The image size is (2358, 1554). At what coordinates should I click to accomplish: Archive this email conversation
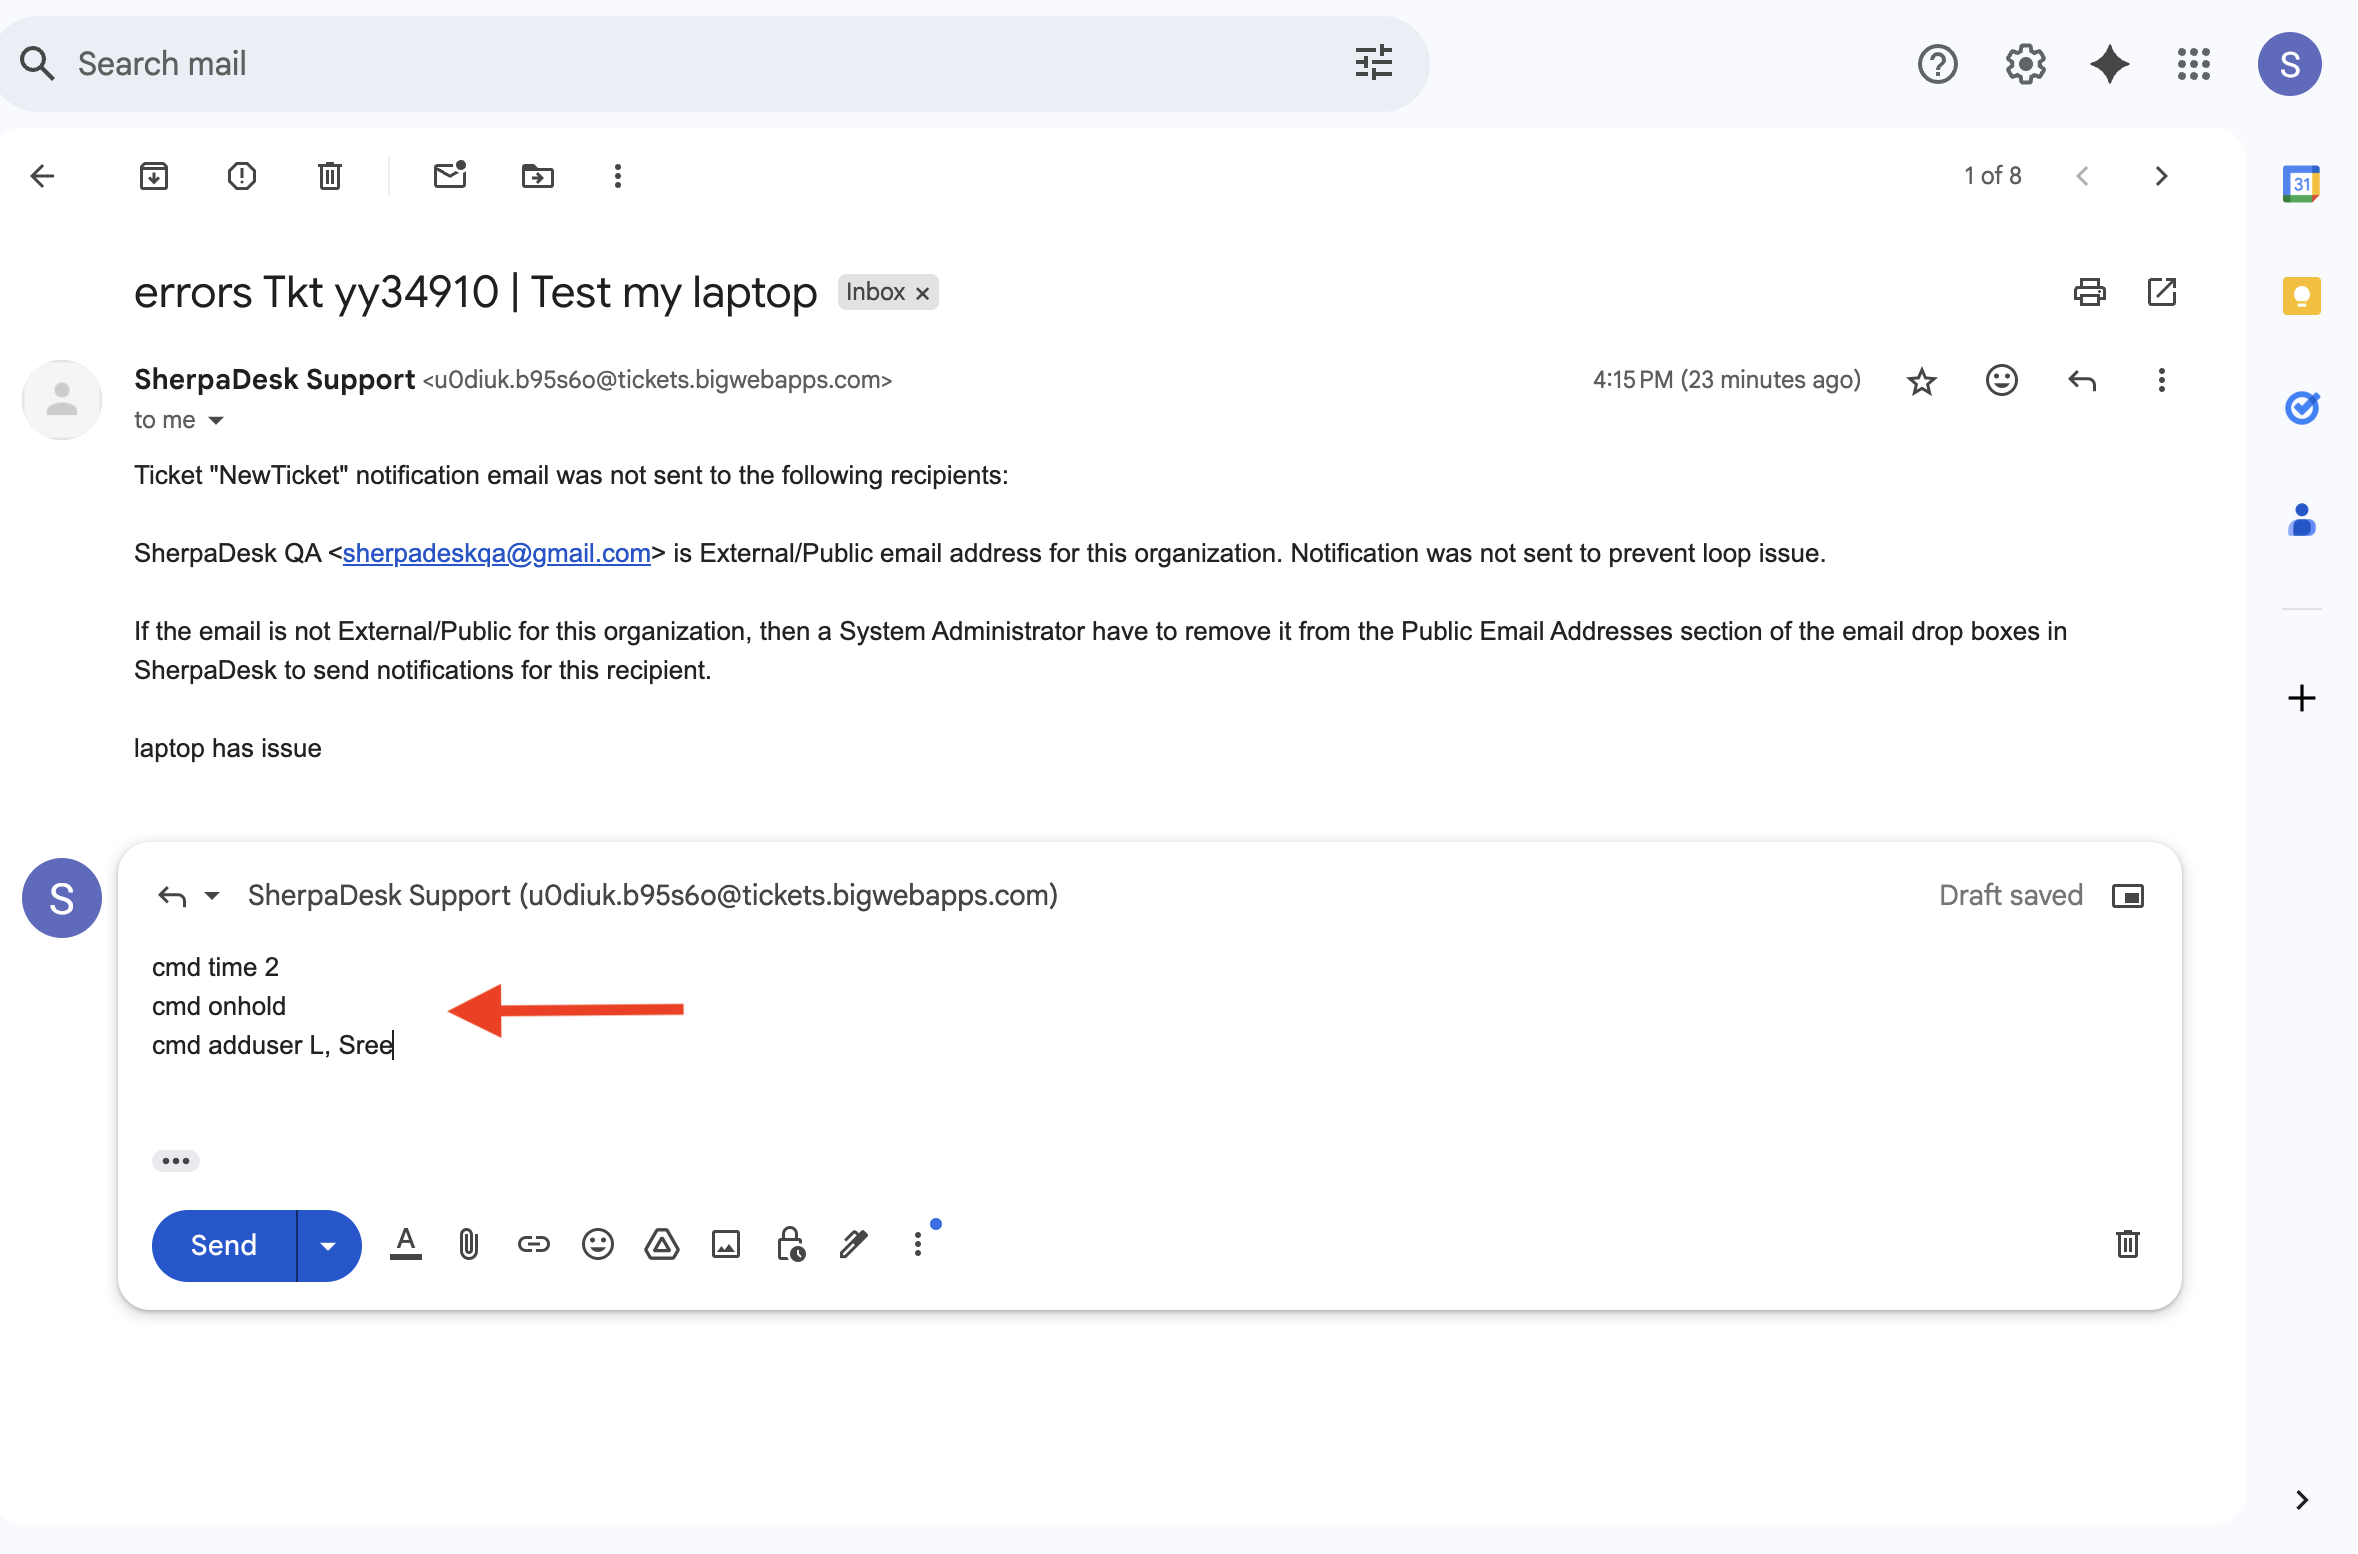[x=153, y=176]
